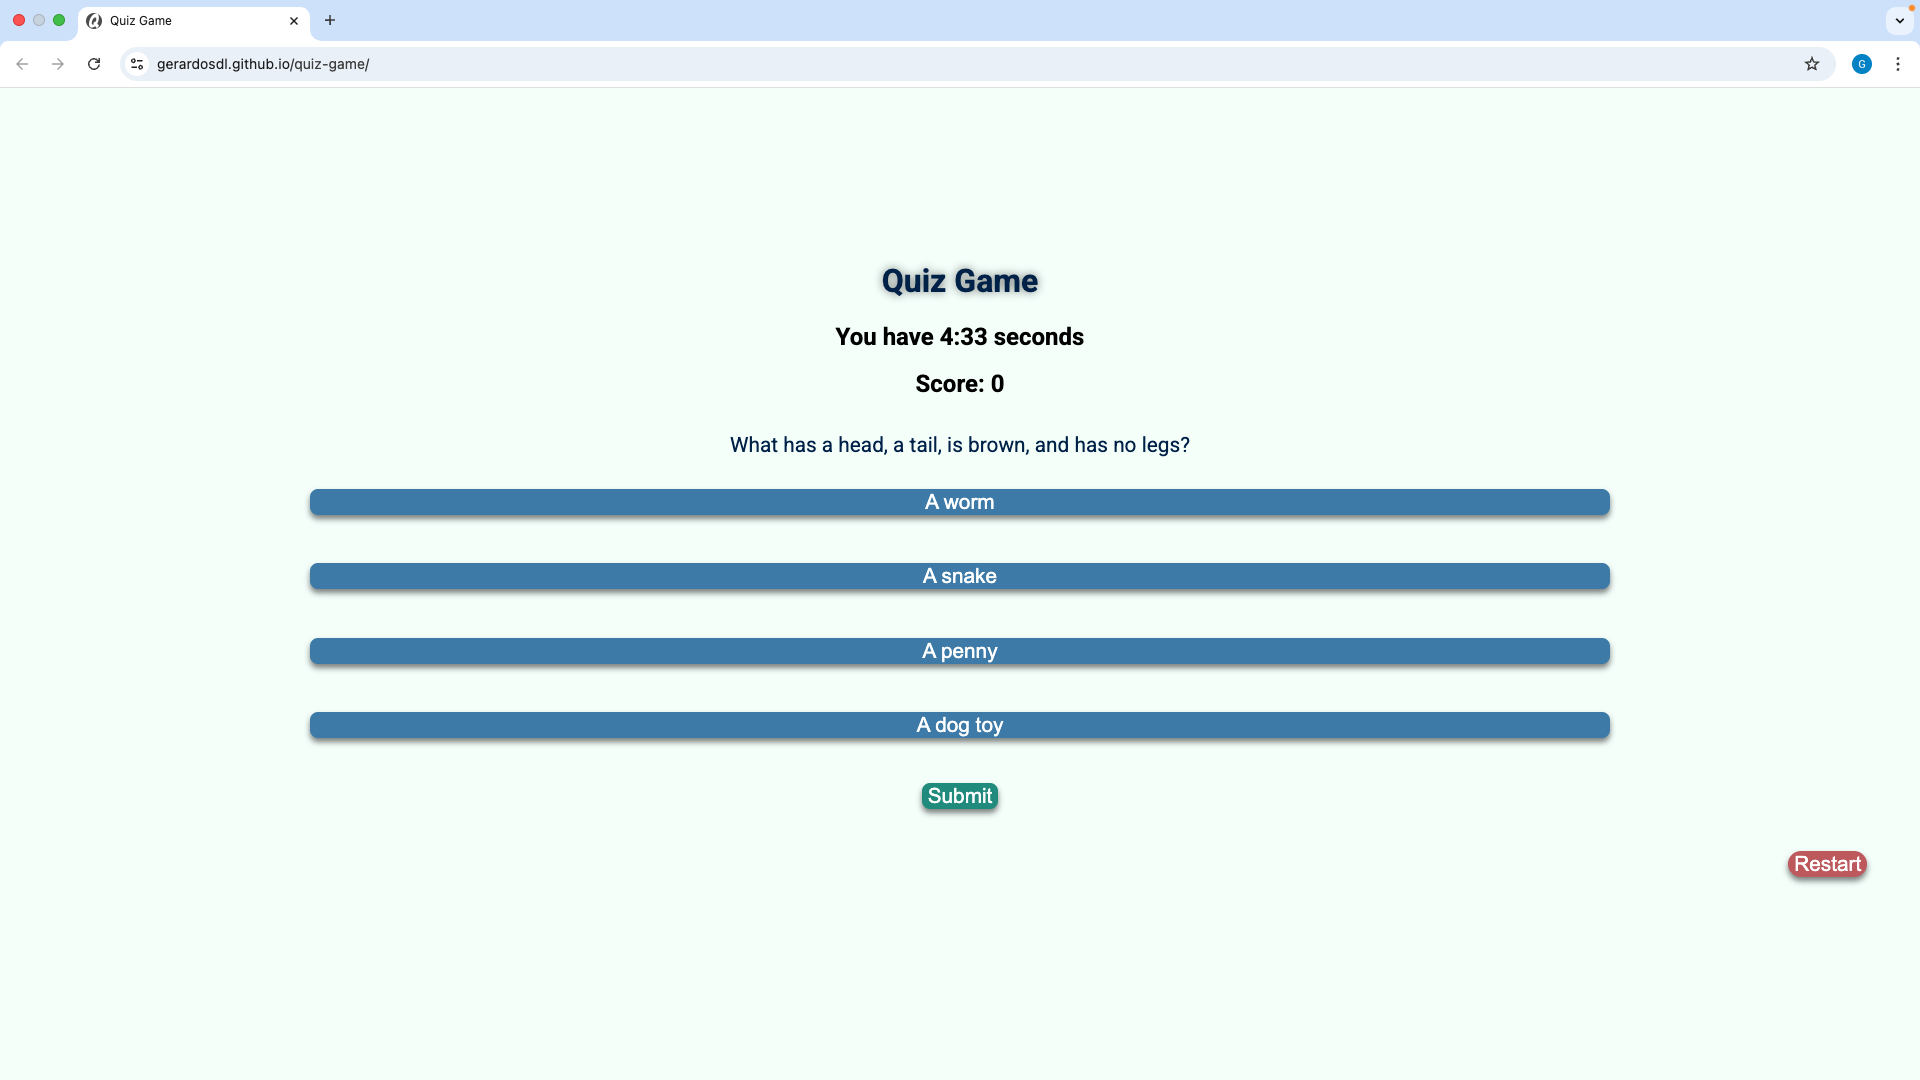
Task: Click the 'You have 4:33 seconds' timer text
Action: click(x=960, y=337)
